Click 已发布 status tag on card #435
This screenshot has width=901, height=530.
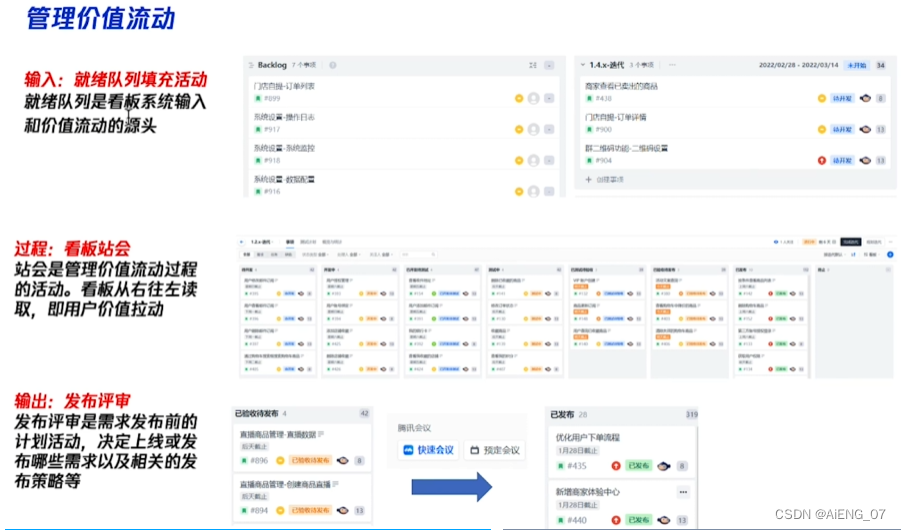[638, 466]
